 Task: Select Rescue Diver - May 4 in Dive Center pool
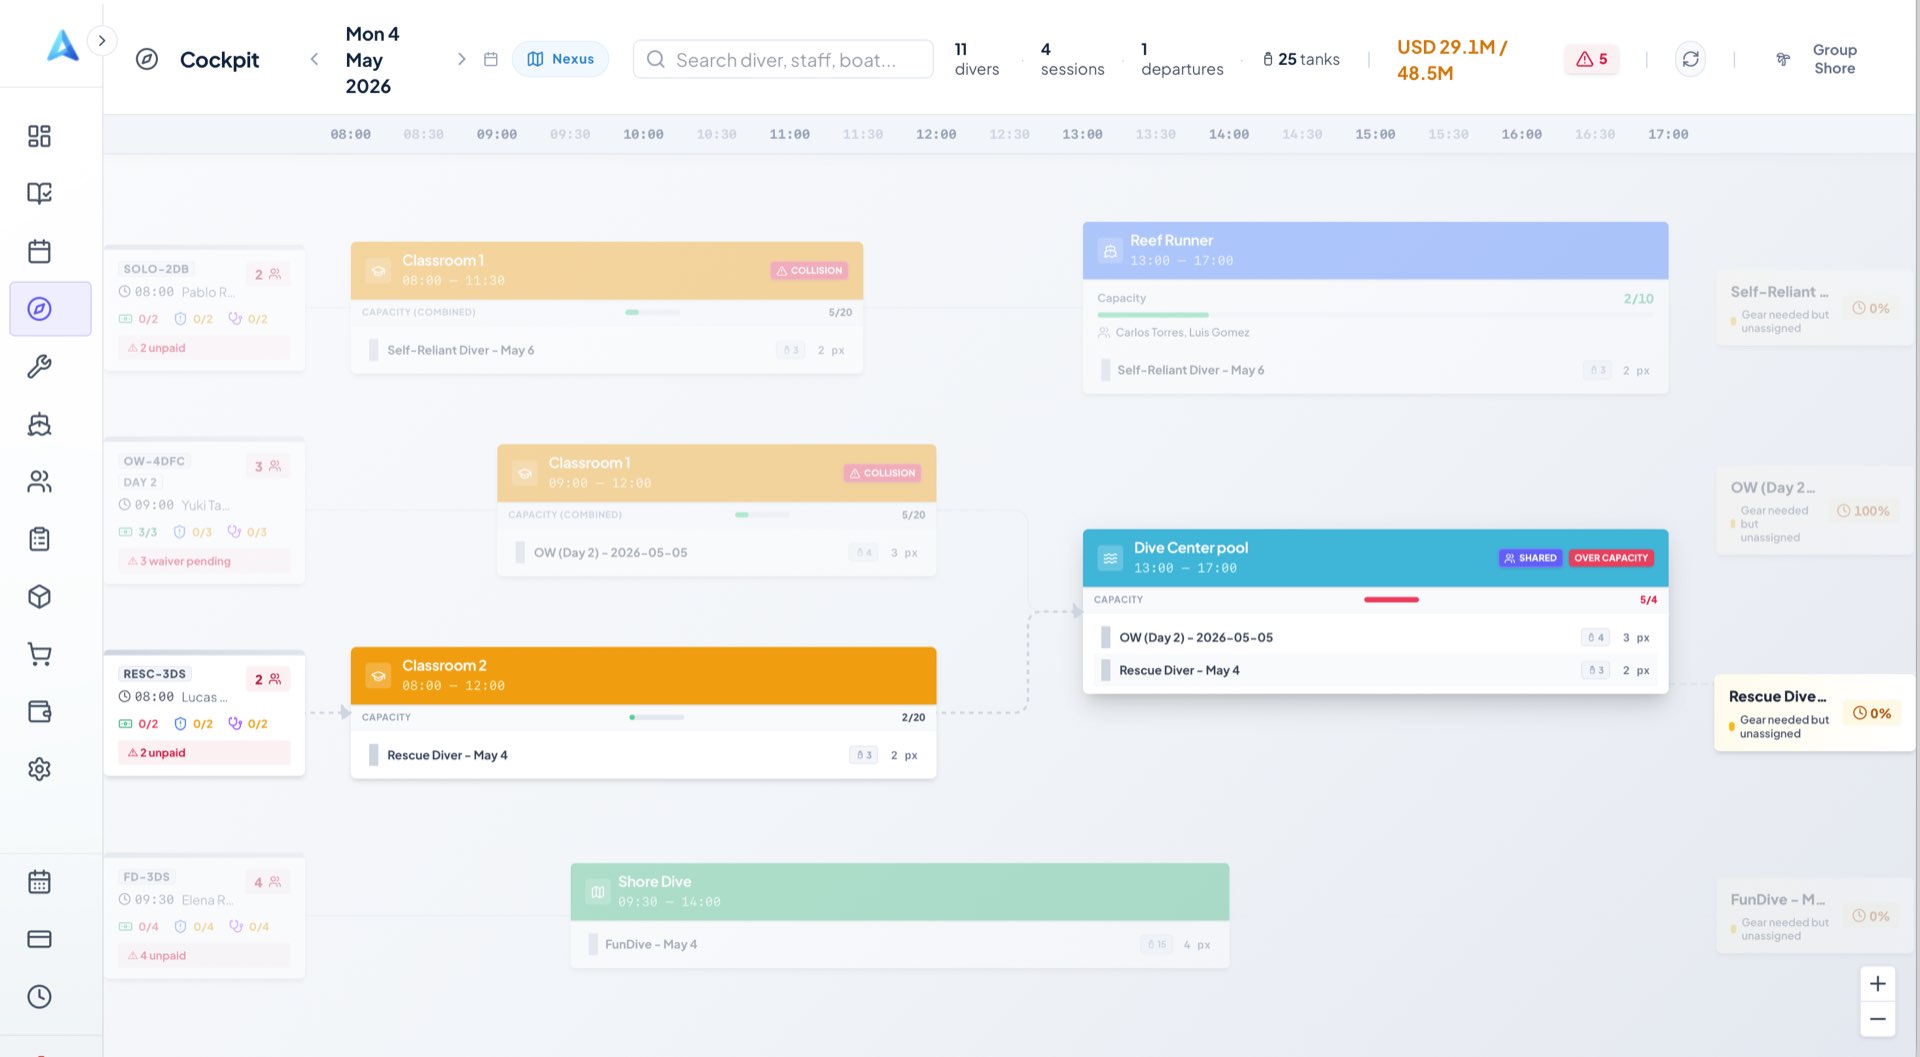[1375, 671]
